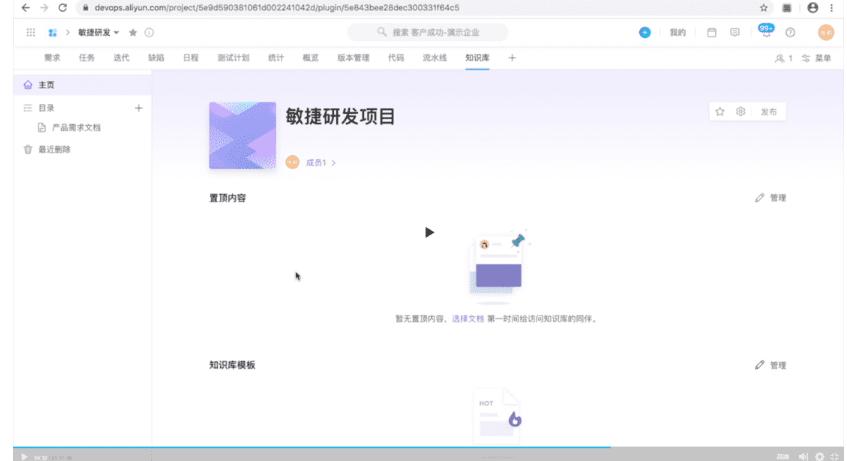This screenshot has height=461, width=847.
Task: Click the purple knowledge base cover image
Action: click(x=243, y=135)
